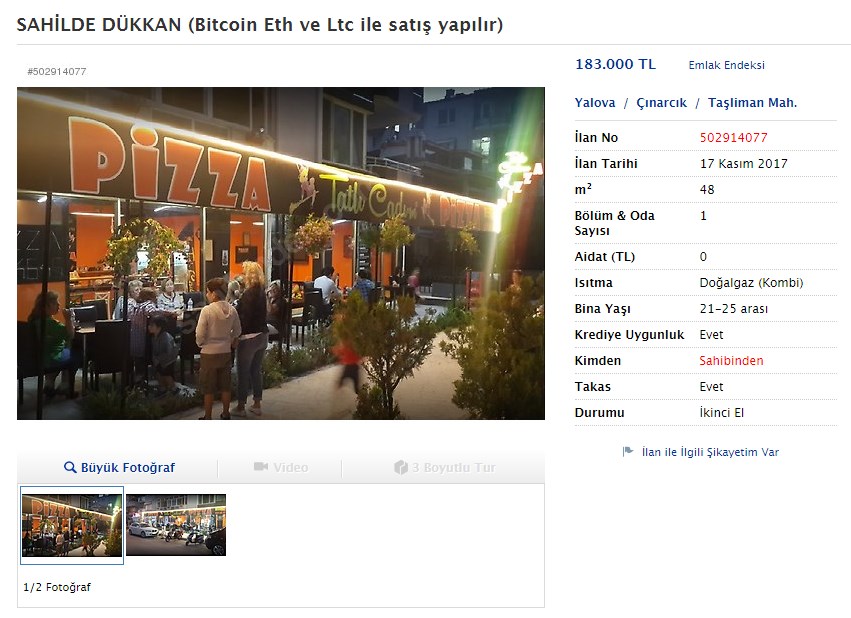851x618 pixels.
Task: Select the first pizza shop thumbnail
Action: (x=72, y=525)
